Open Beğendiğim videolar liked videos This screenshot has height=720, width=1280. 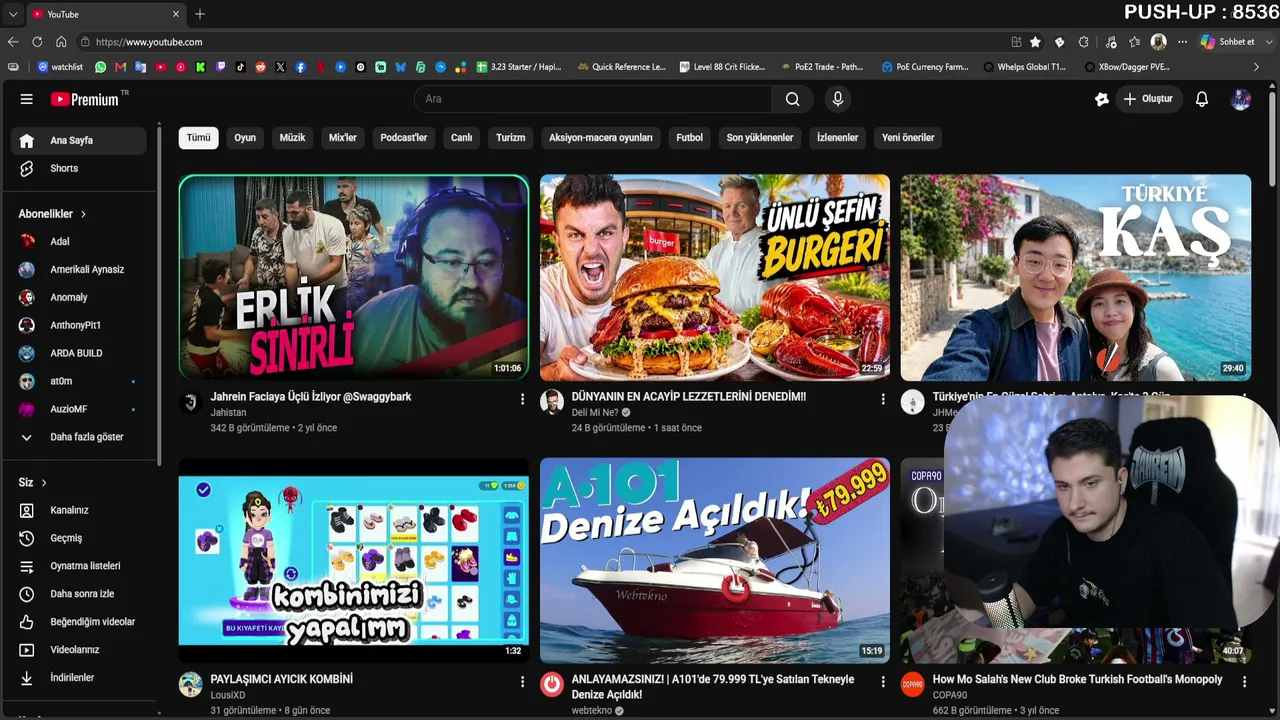[x=80, y=622]
